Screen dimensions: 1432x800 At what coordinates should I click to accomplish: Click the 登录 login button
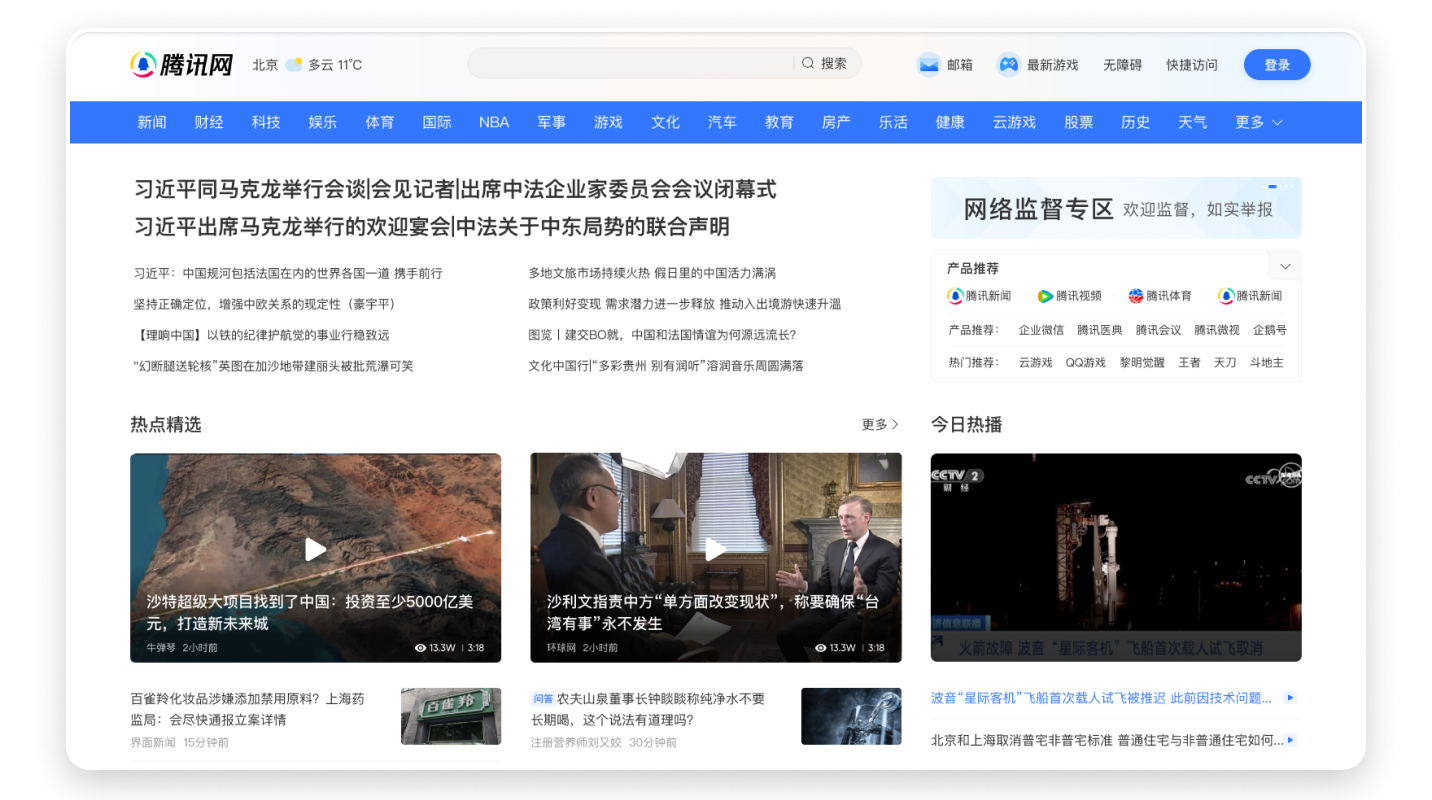[x=1277, y=65]
